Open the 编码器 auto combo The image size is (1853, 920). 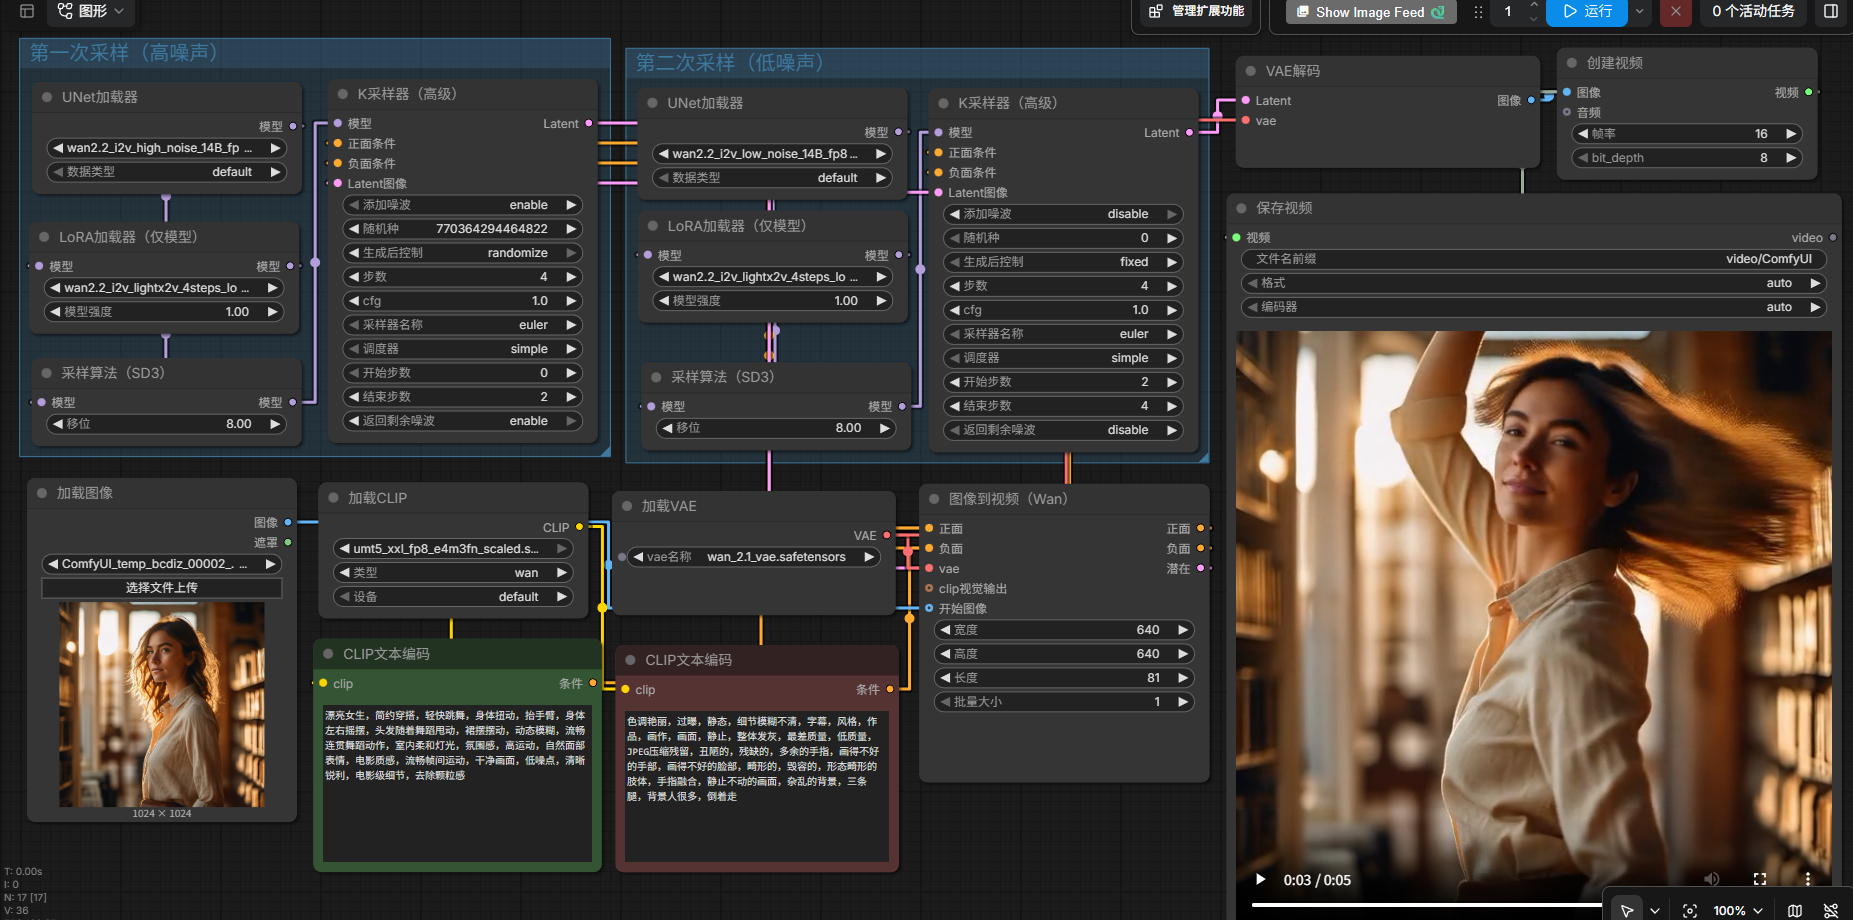[x=1534, y=307]
